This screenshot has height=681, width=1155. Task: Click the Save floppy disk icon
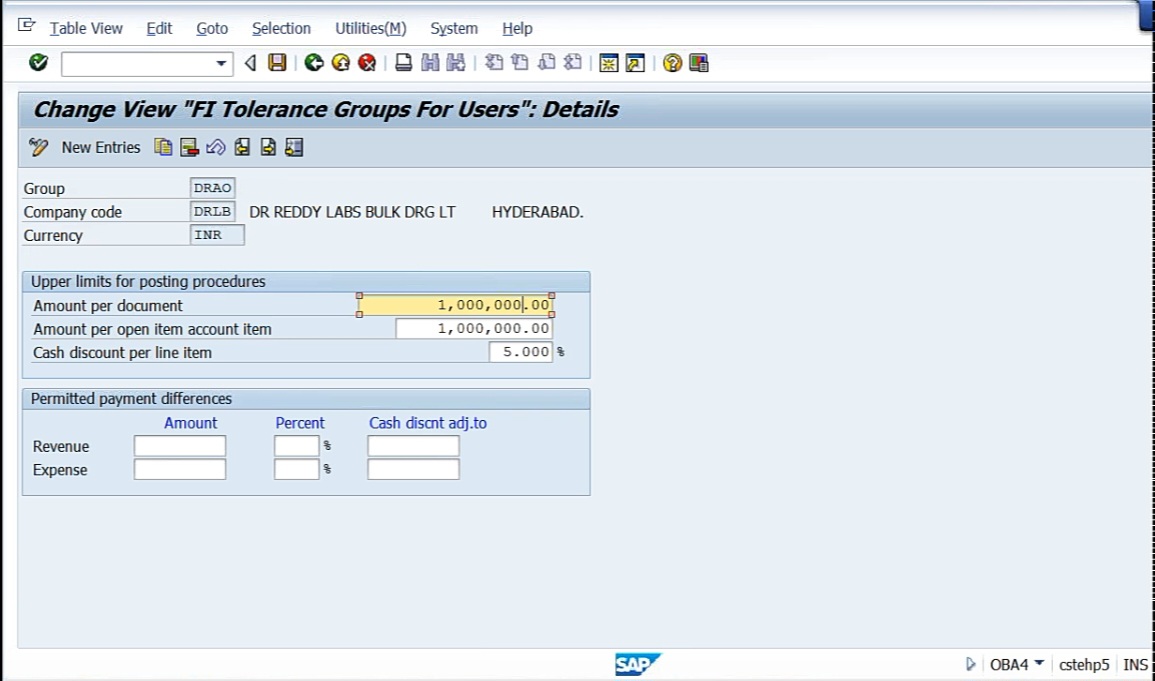pos(277,63)
